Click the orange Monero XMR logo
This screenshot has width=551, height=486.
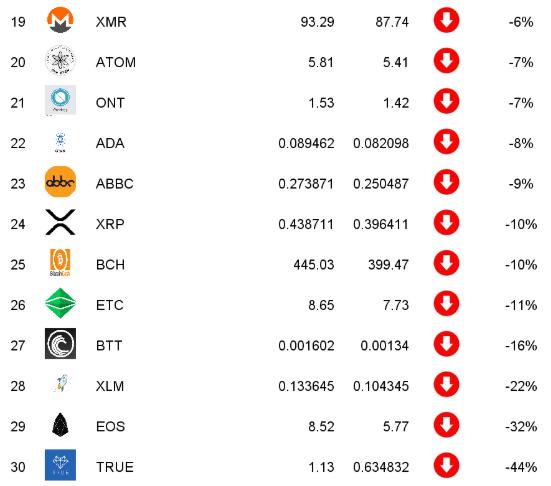[x=60, y=20]
